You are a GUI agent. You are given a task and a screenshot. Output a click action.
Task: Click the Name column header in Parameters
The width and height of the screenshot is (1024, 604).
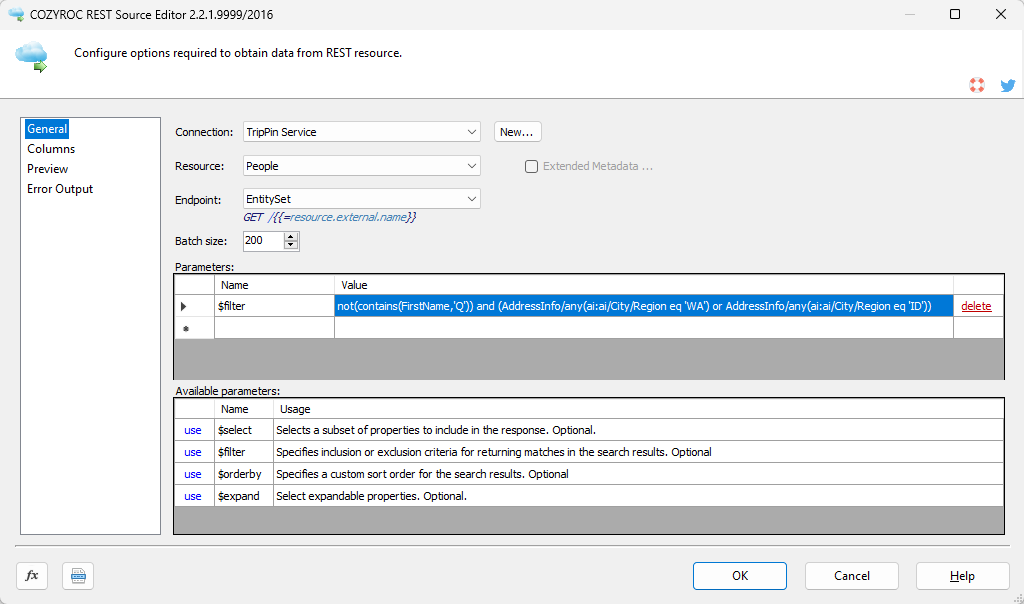coord(274,285)
